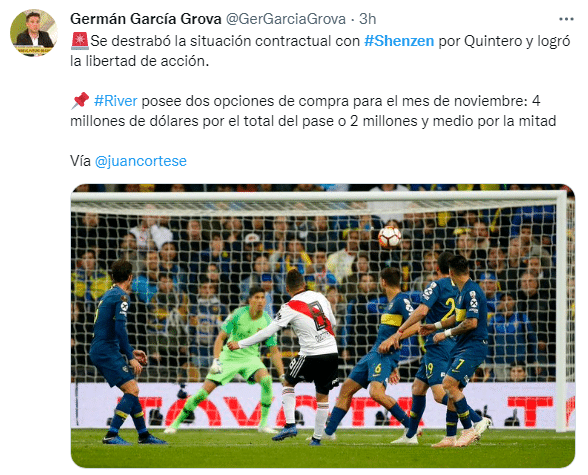The width and height of the screenshot is (588, 475).
Task: Open the attached football match photo
Action: pyautogui.click(x=322, y=325)
